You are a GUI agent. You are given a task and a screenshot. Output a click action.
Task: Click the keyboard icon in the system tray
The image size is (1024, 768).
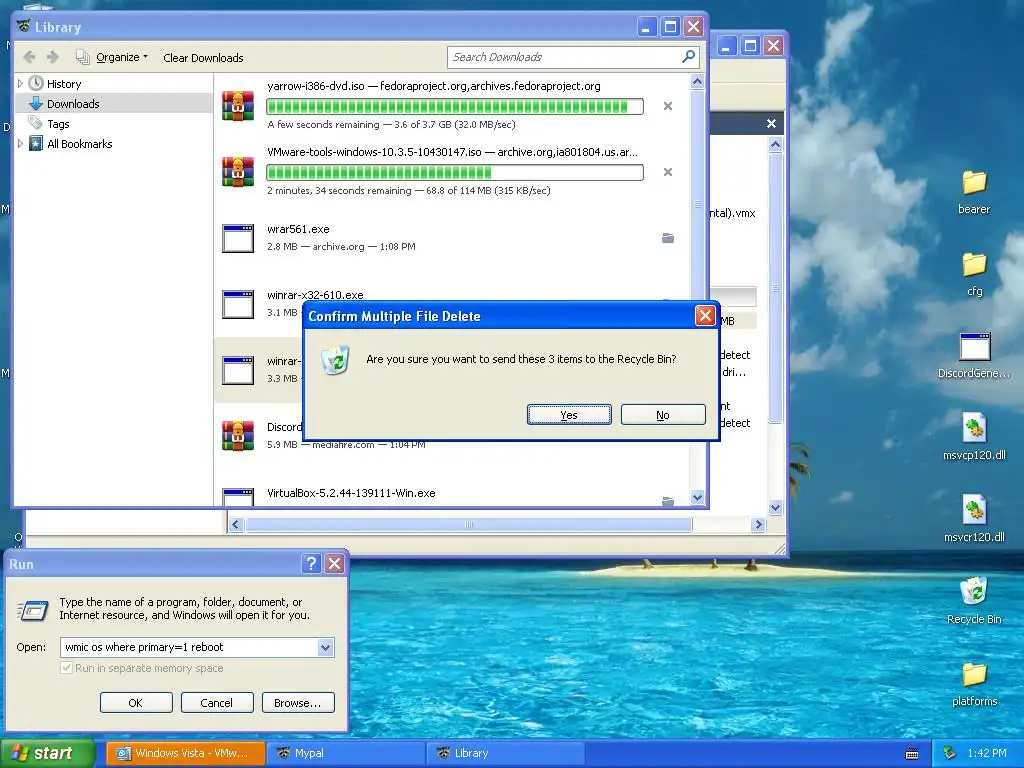tap(912, 754)
